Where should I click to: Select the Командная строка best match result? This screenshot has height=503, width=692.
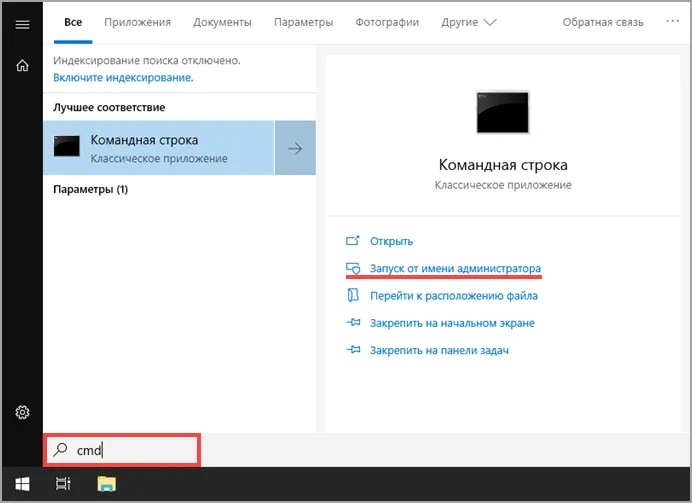(159, 148)
